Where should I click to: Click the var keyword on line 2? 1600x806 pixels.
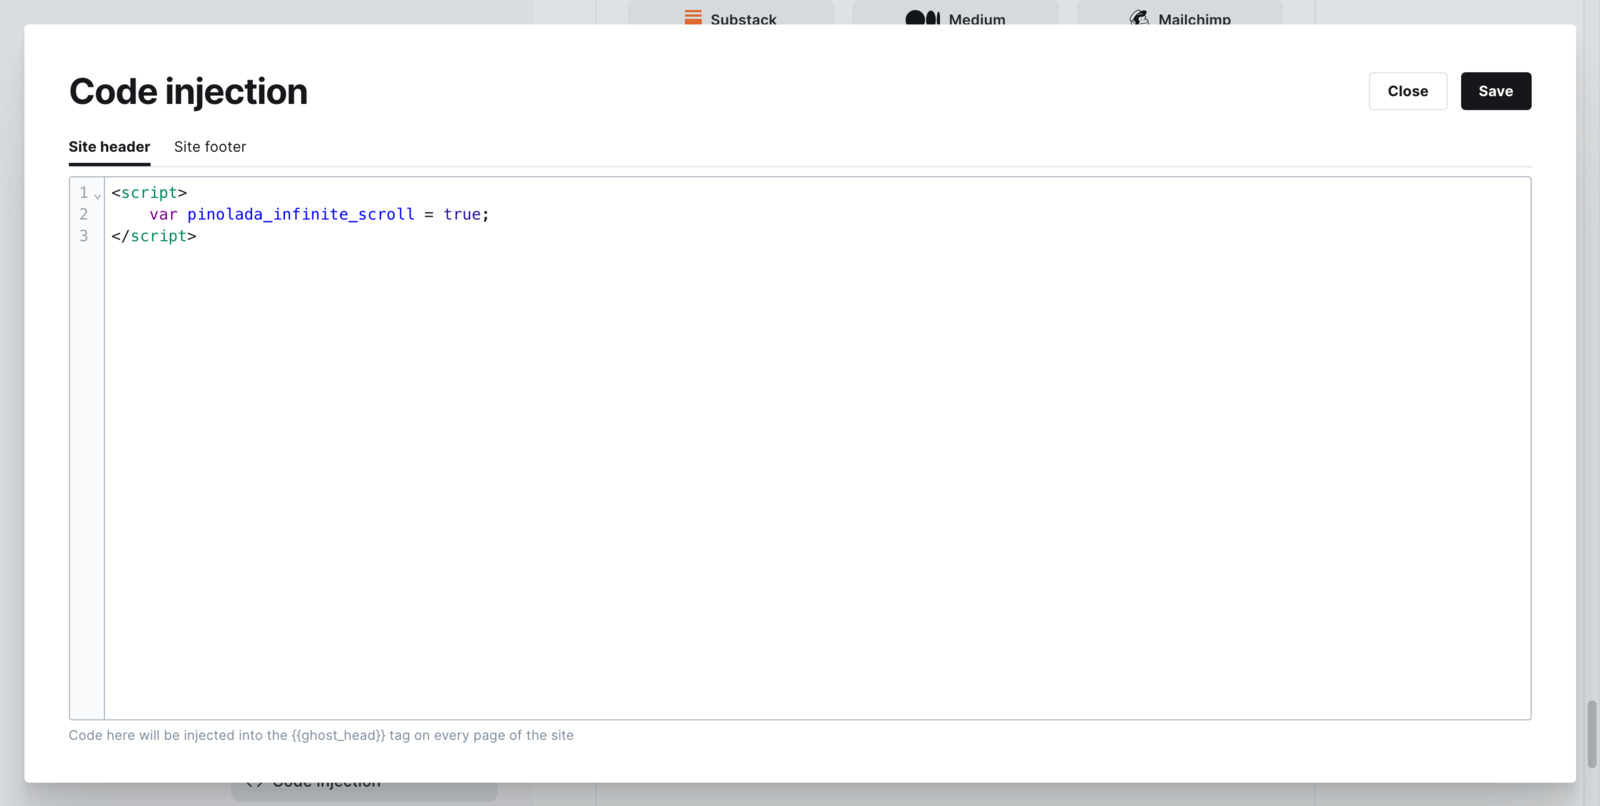click(163, 214)
